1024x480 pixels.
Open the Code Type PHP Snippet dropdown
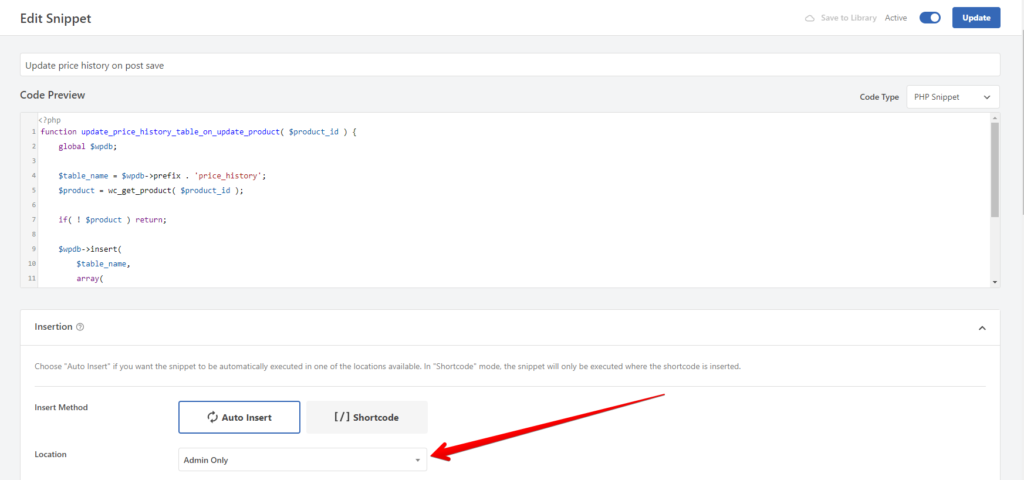coord(953,97)
